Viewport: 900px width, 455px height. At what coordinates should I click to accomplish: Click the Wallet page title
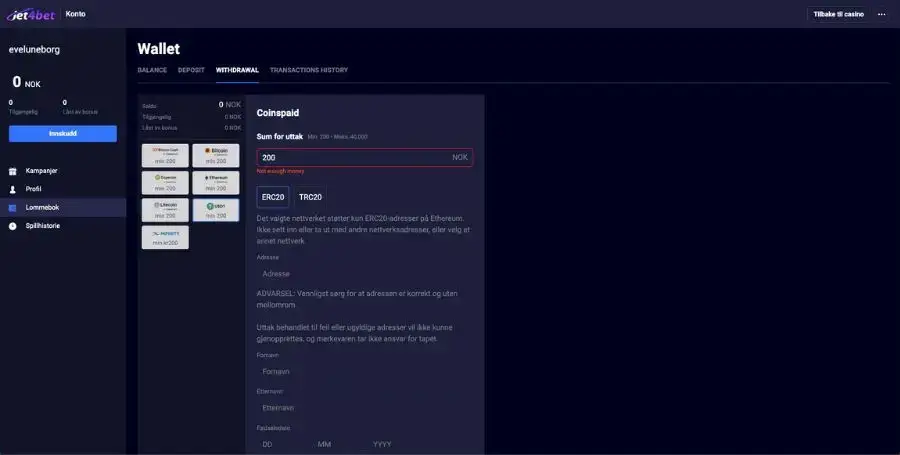[158, 49]
